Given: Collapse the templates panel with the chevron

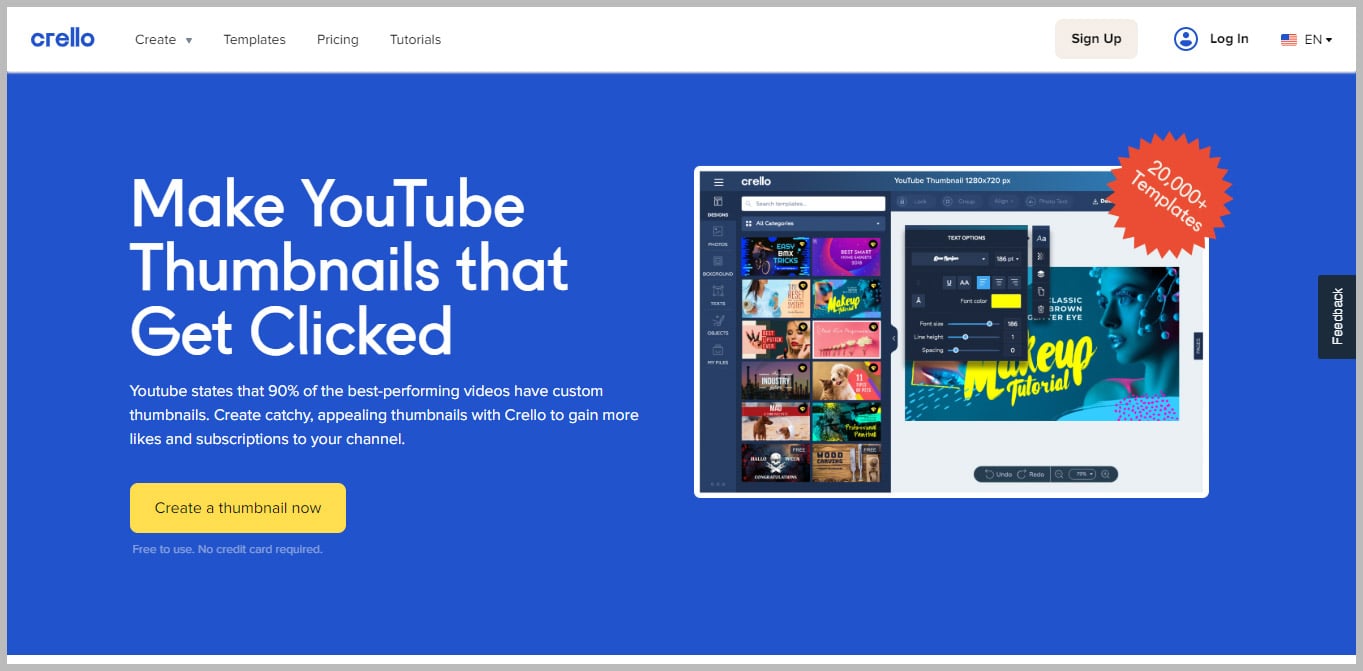Looking at the screenshot, I should coord(894,338).
